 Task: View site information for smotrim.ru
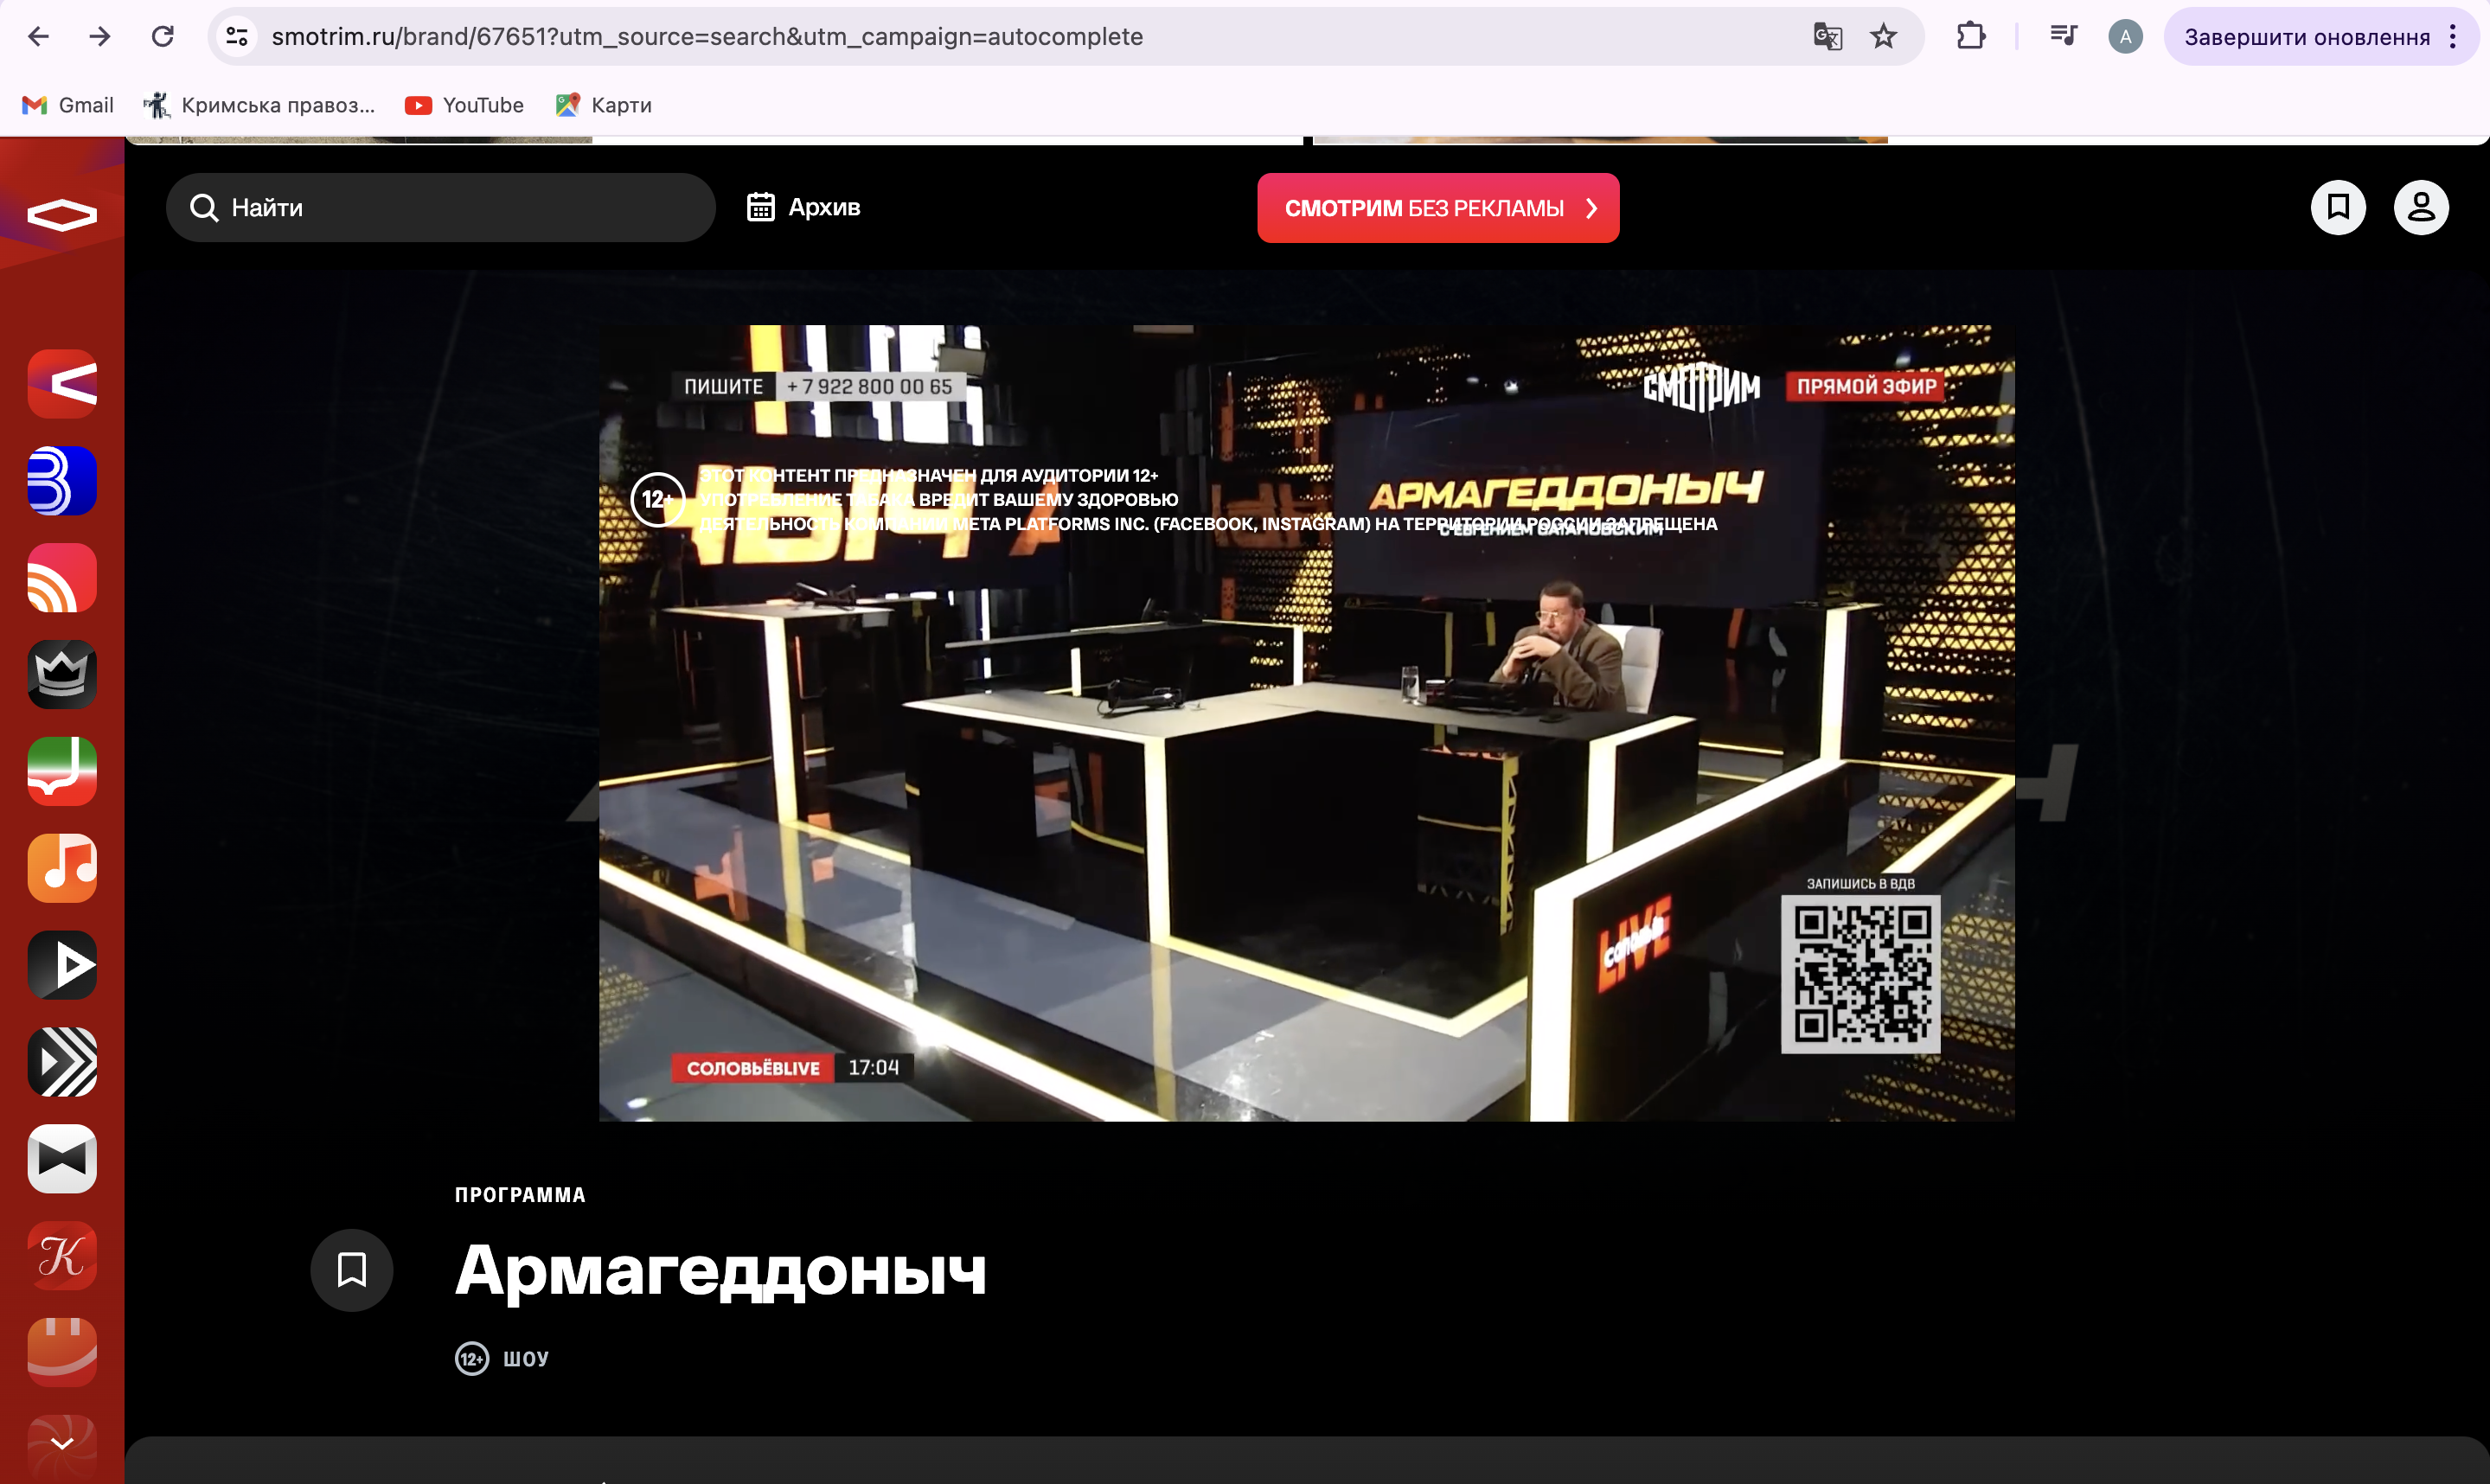(237, 37)
